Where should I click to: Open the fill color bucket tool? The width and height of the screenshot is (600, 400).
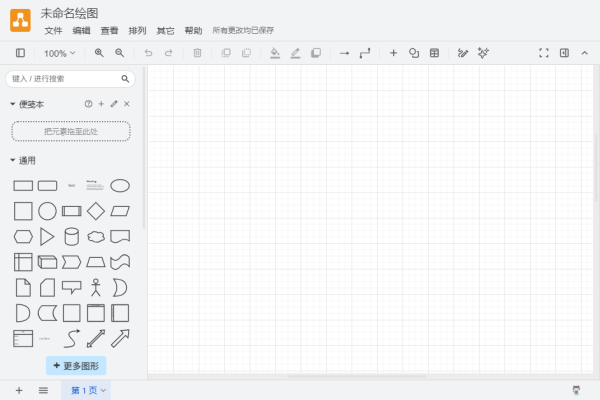tap(275, 53)
